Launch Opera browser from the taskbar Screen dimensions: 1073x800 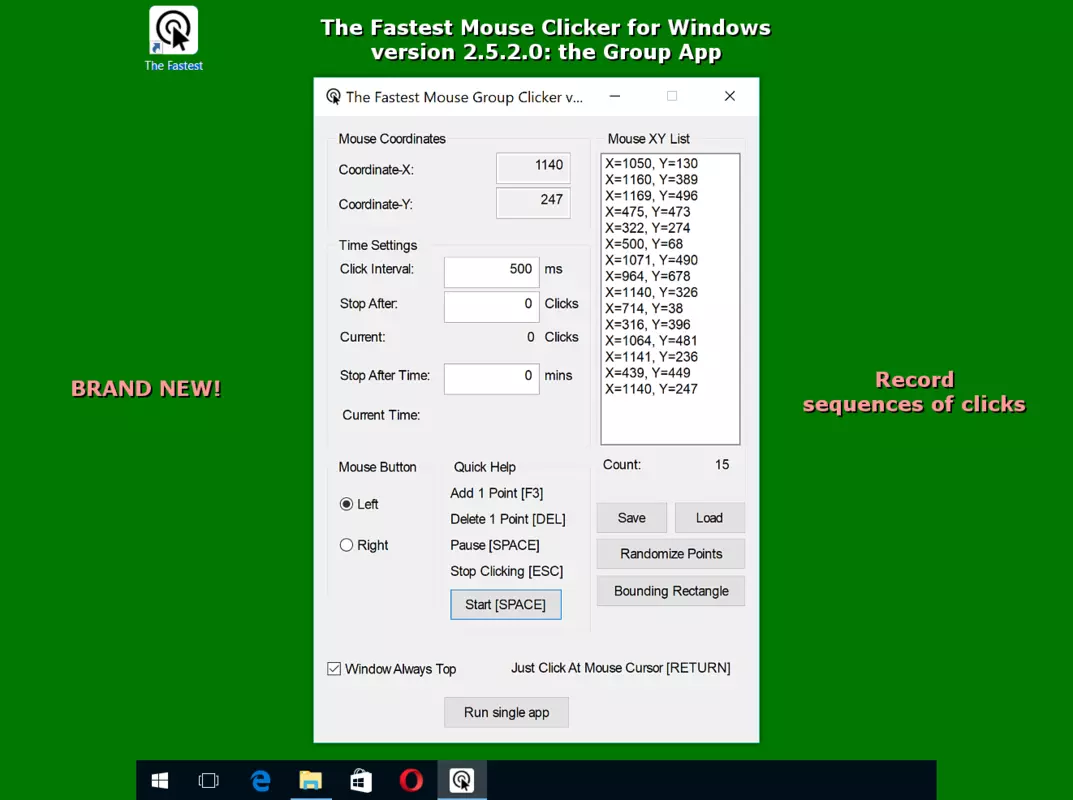pyautogui.click(x=411, y=780)
